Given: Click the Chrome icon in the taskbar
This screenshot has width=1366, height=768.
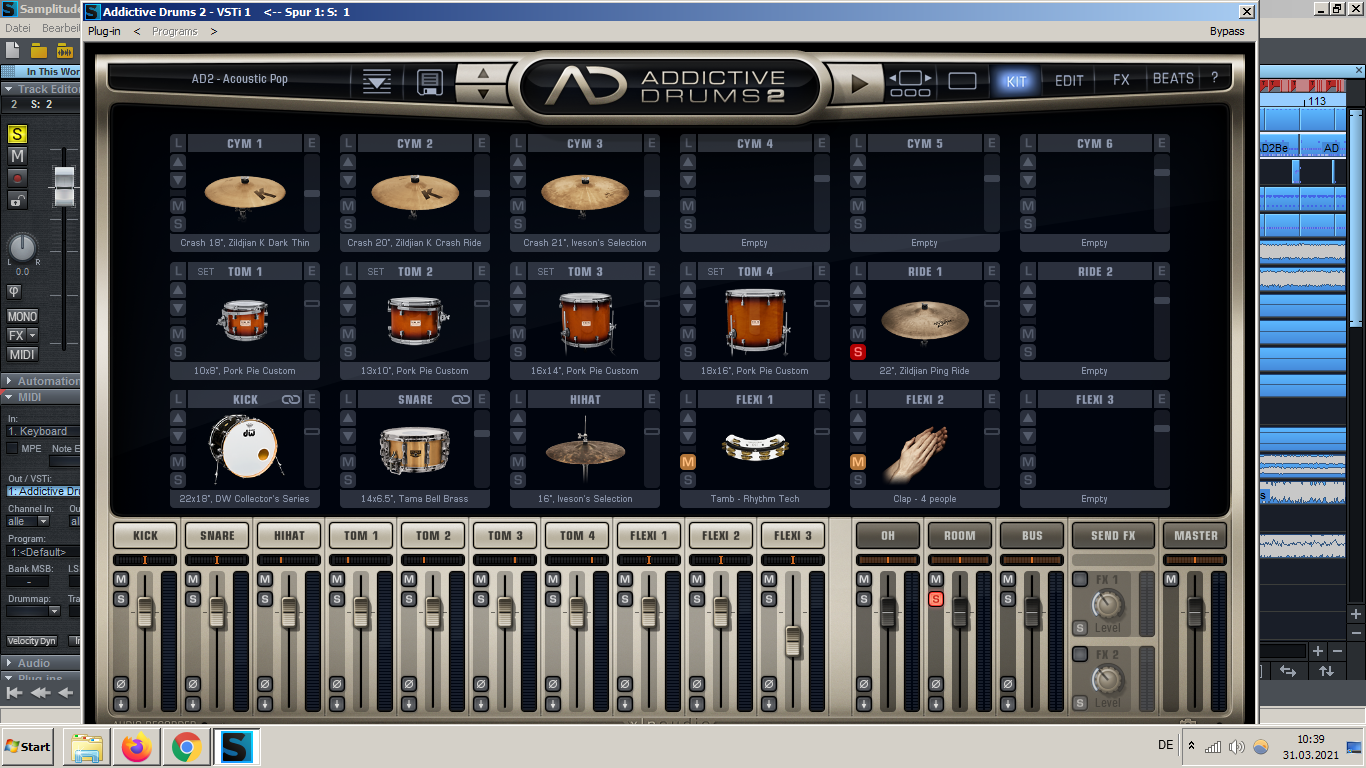Looking at the screenshot, I should click(x=186, y=747).
